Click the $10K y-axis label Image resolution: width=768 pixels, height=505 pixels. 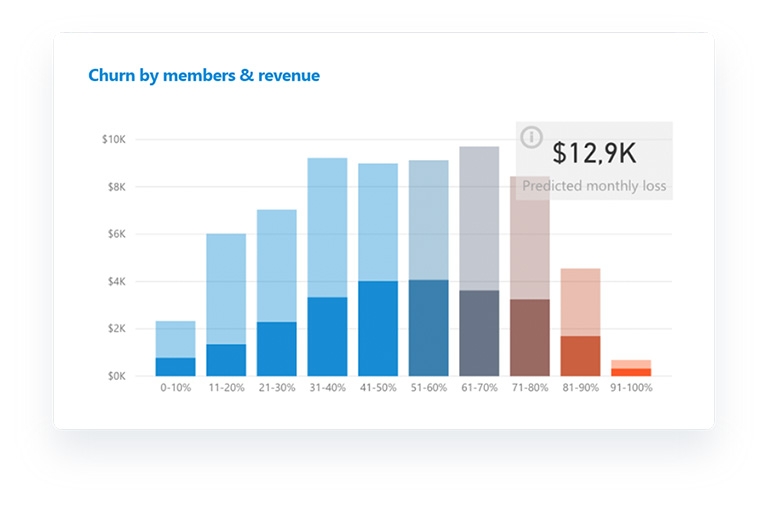pos(114,140)
